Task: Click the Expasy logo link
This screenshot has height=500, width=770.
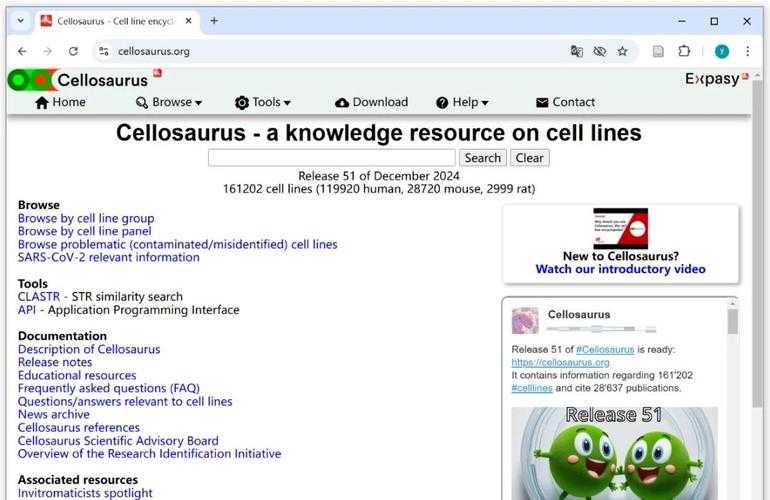Action: point(716,79)
